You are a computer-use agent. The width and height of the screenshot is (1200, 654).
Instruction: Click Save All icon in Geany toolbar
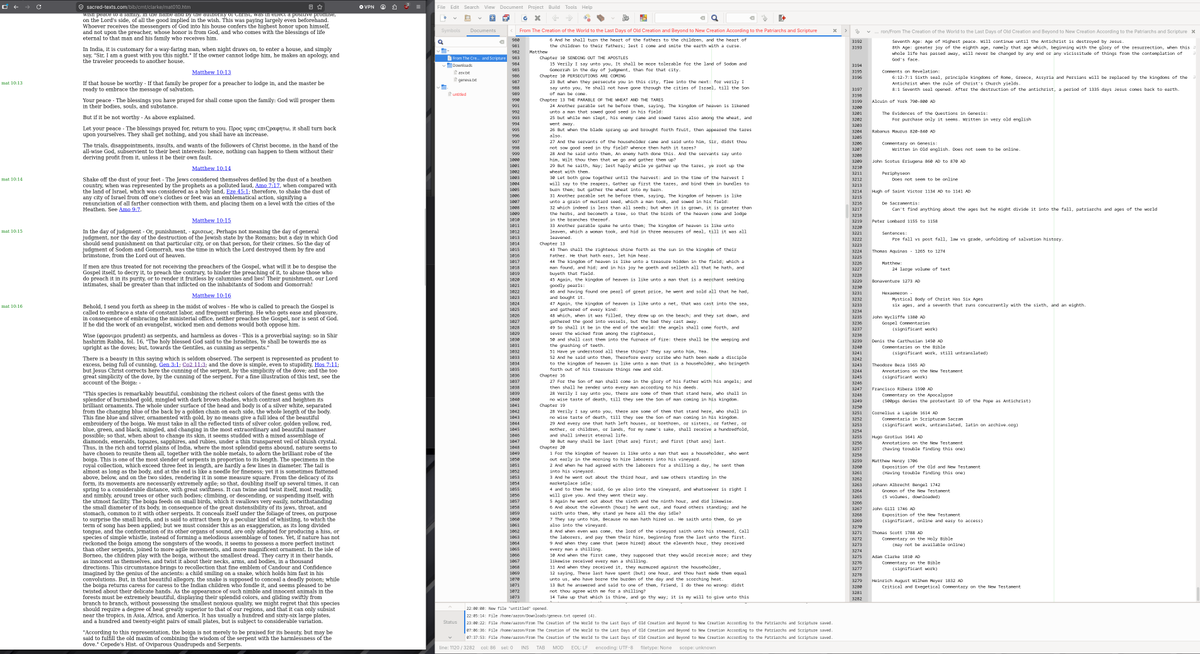tap(506, 17)
